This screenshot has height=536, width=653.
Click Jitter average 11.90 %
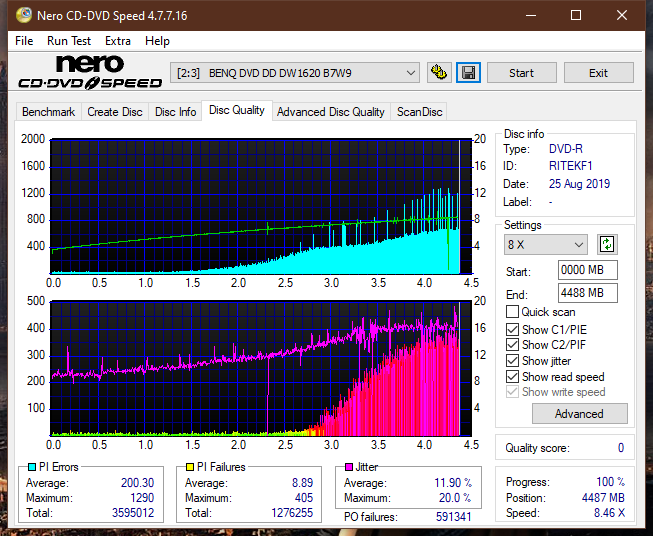453,483
